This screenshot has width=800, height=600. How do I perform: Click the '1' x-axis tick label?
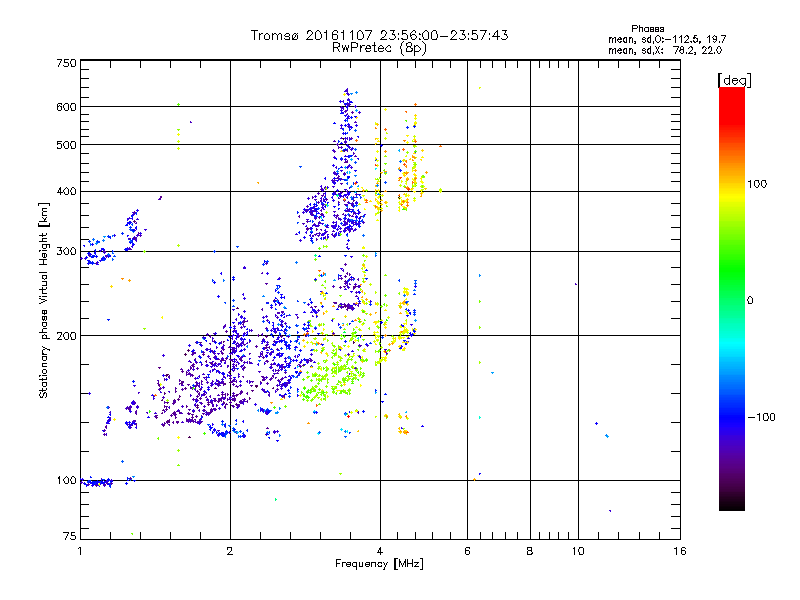80,551
